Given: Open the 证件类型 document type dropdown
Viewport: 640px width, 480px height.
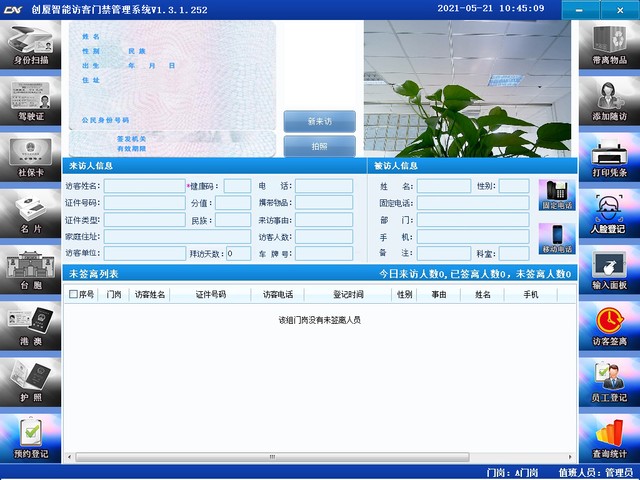Looking at the screenshot, I should pyautogui.click(x=144, y=220).
